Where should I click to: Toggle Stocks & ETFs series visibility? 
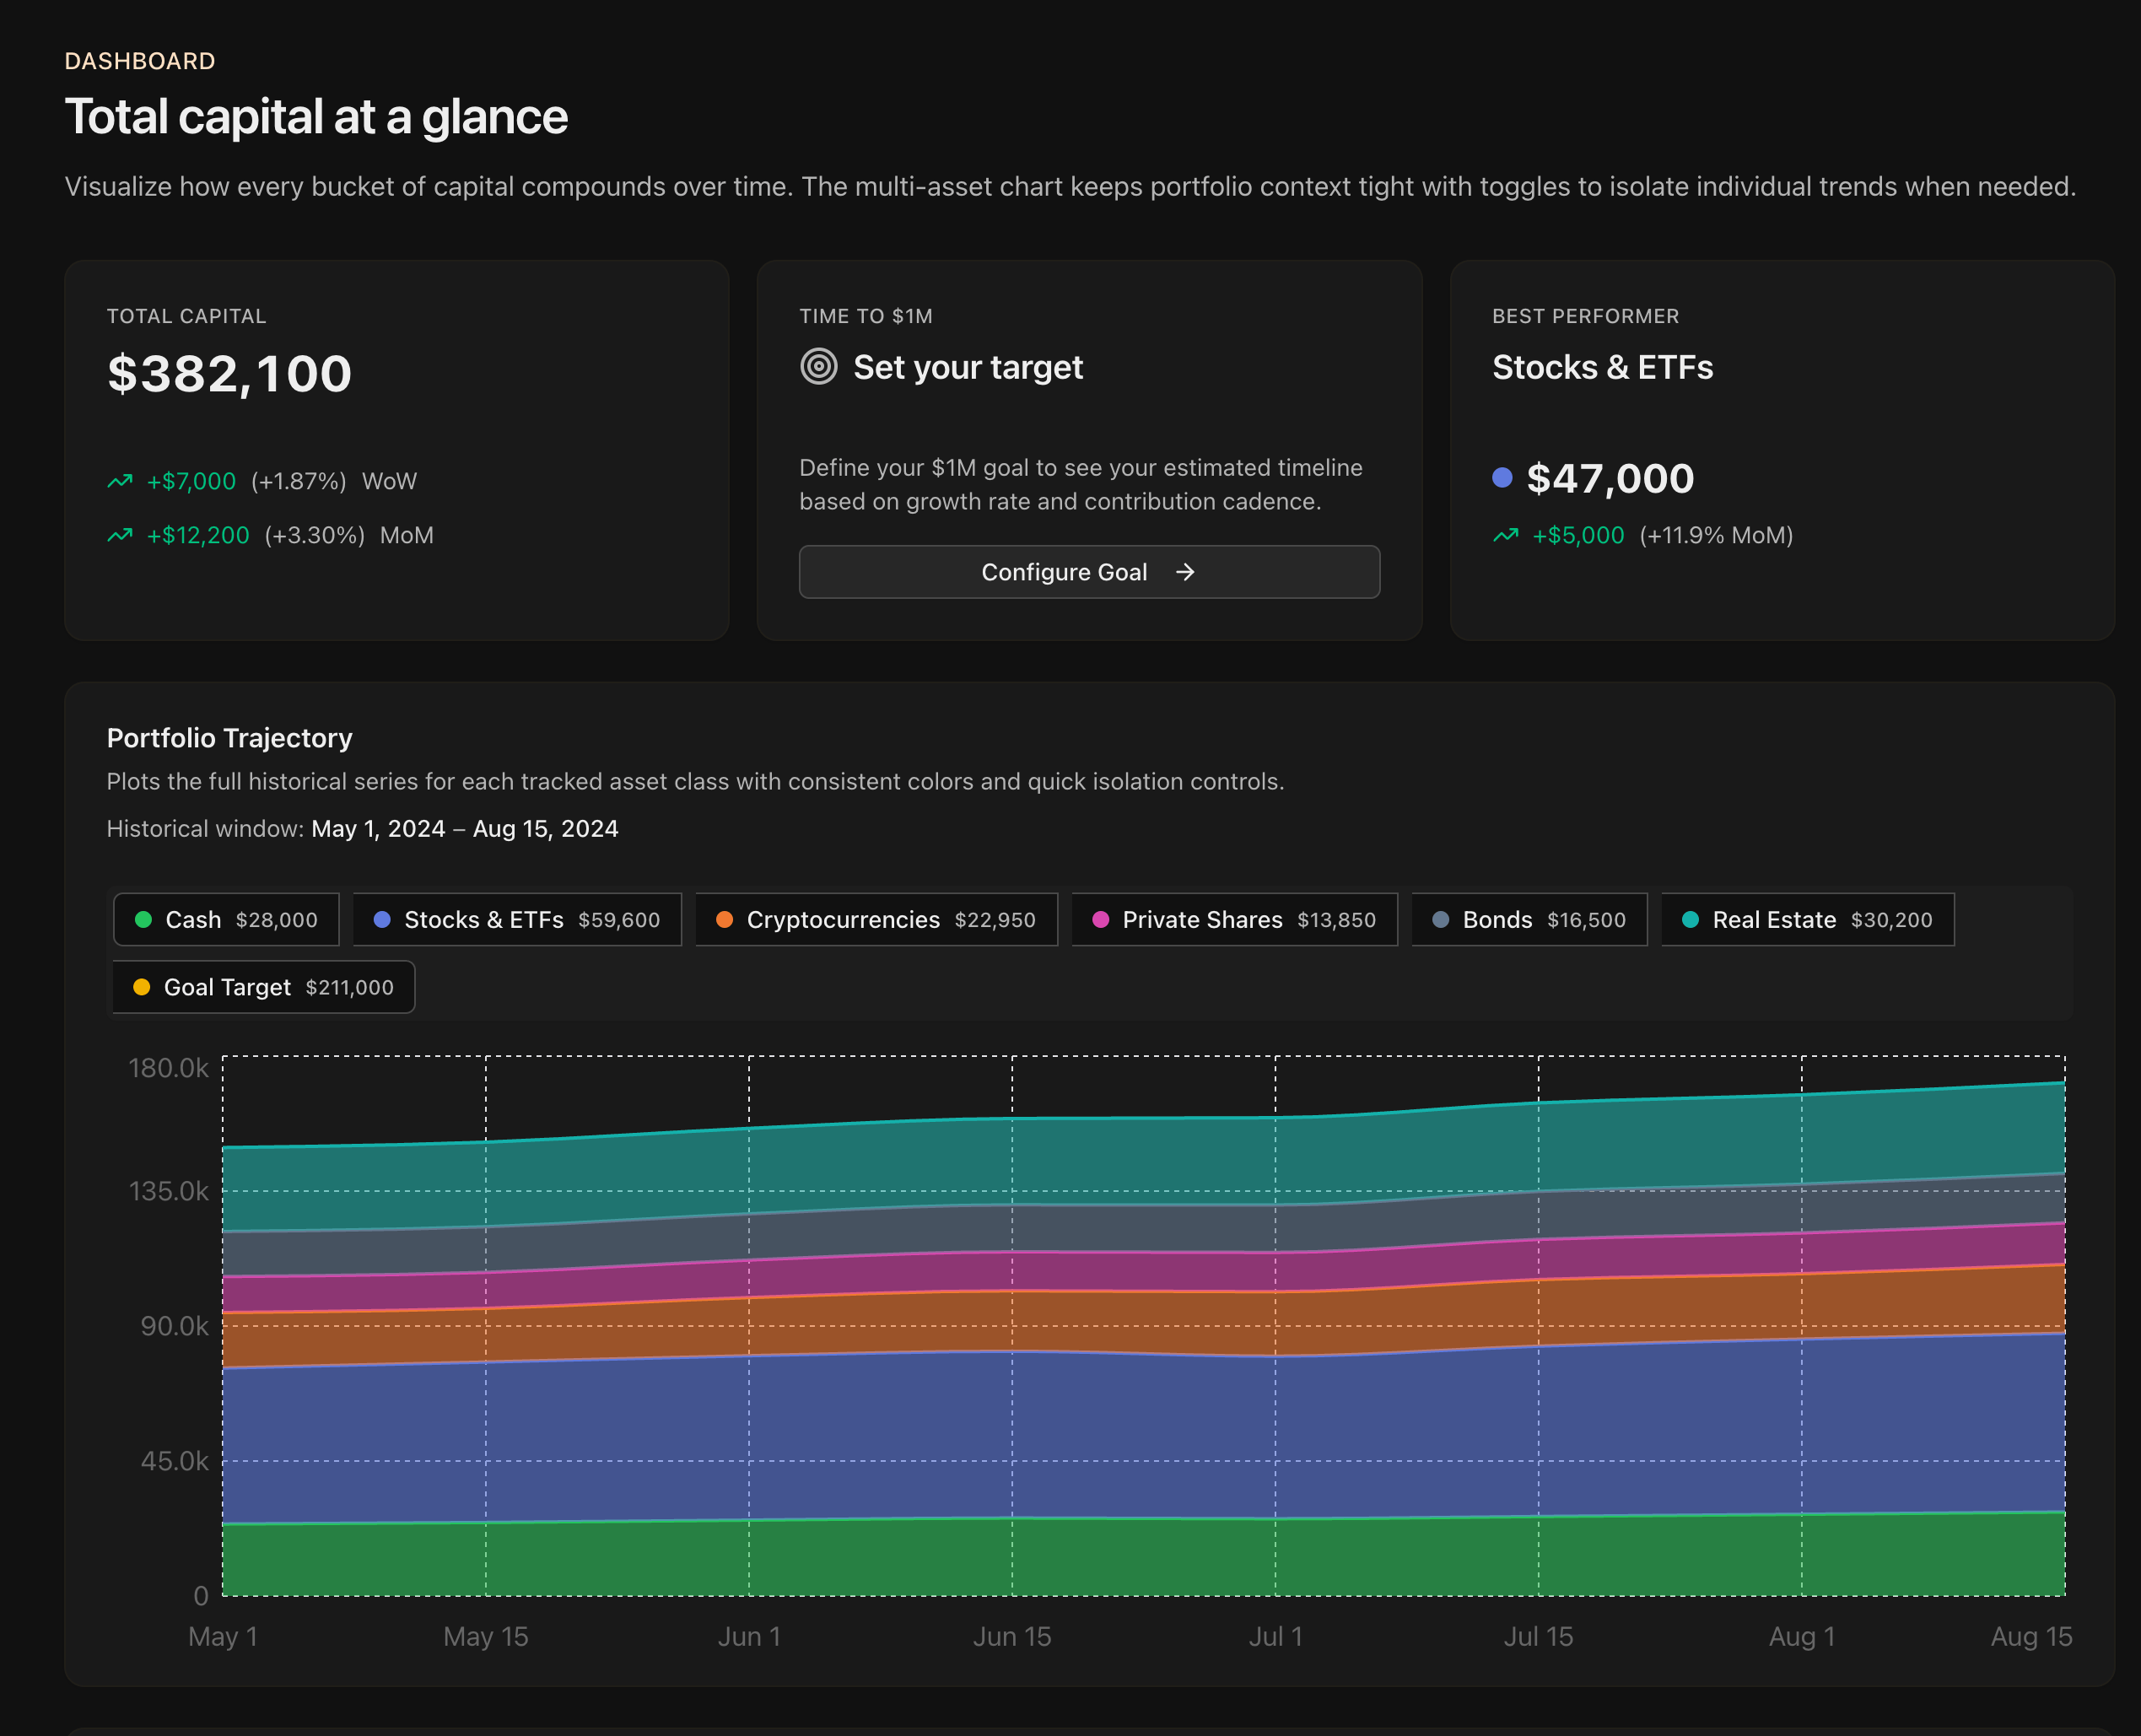[x=517, y=919]
